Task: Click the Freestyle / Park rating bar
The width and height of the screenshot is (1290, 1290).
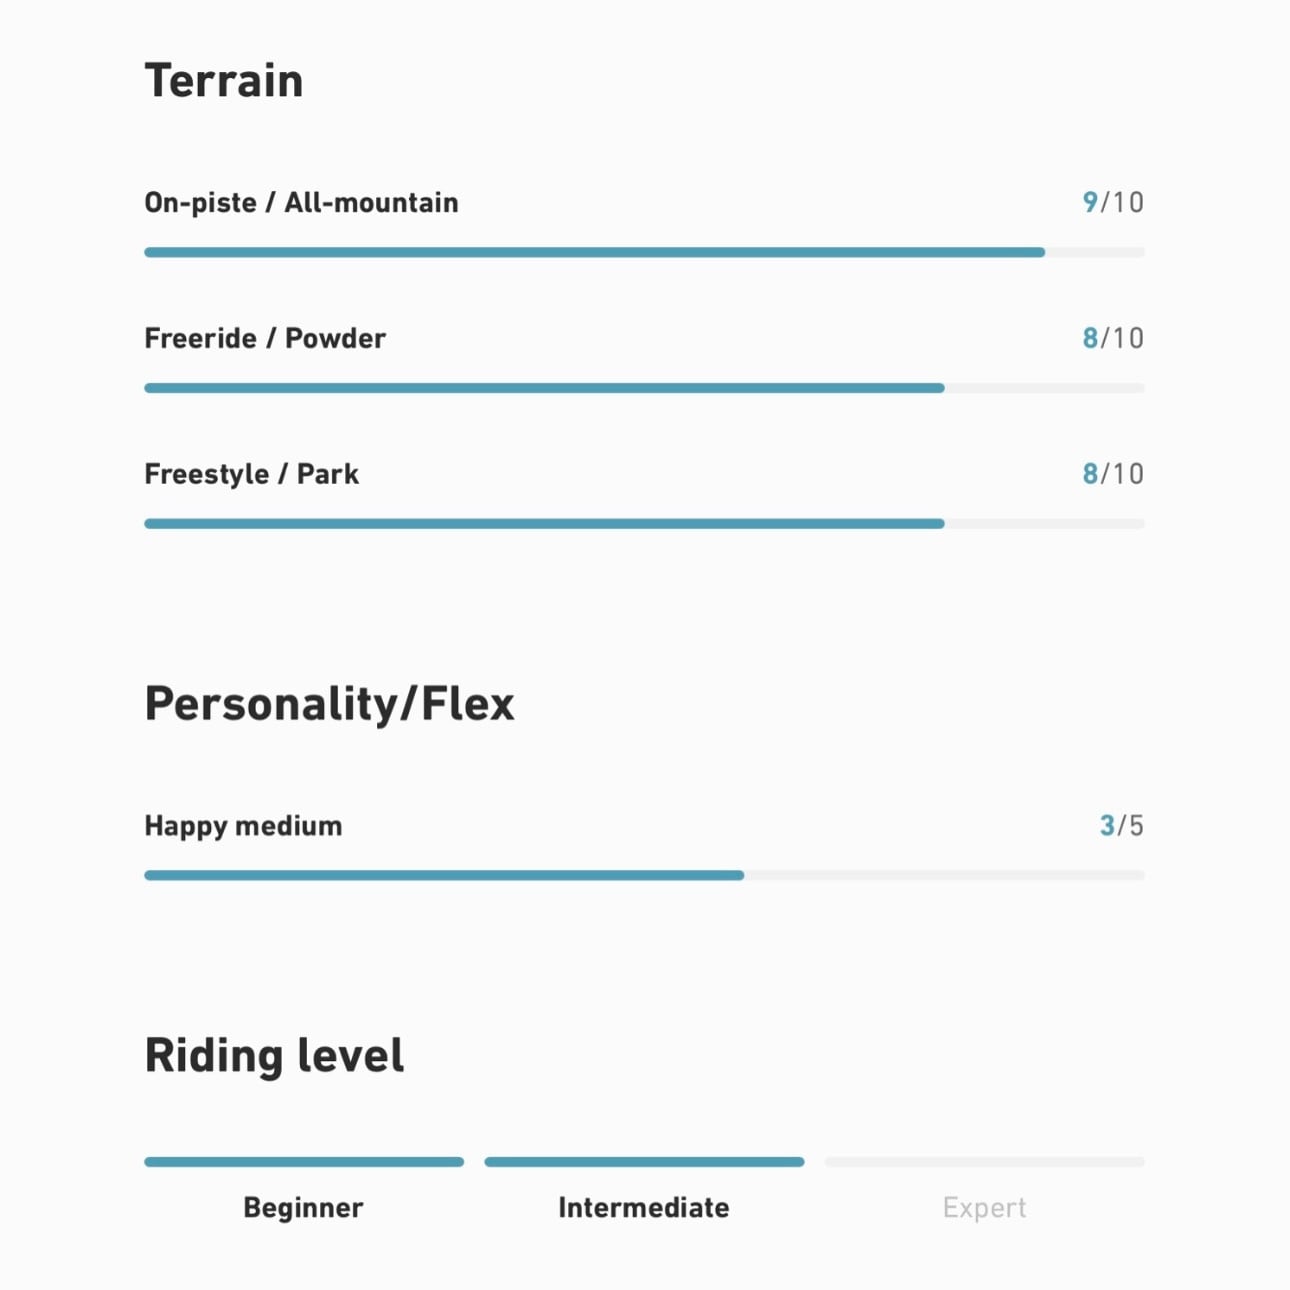Action: pyautogui.click(x=644, y=524)
